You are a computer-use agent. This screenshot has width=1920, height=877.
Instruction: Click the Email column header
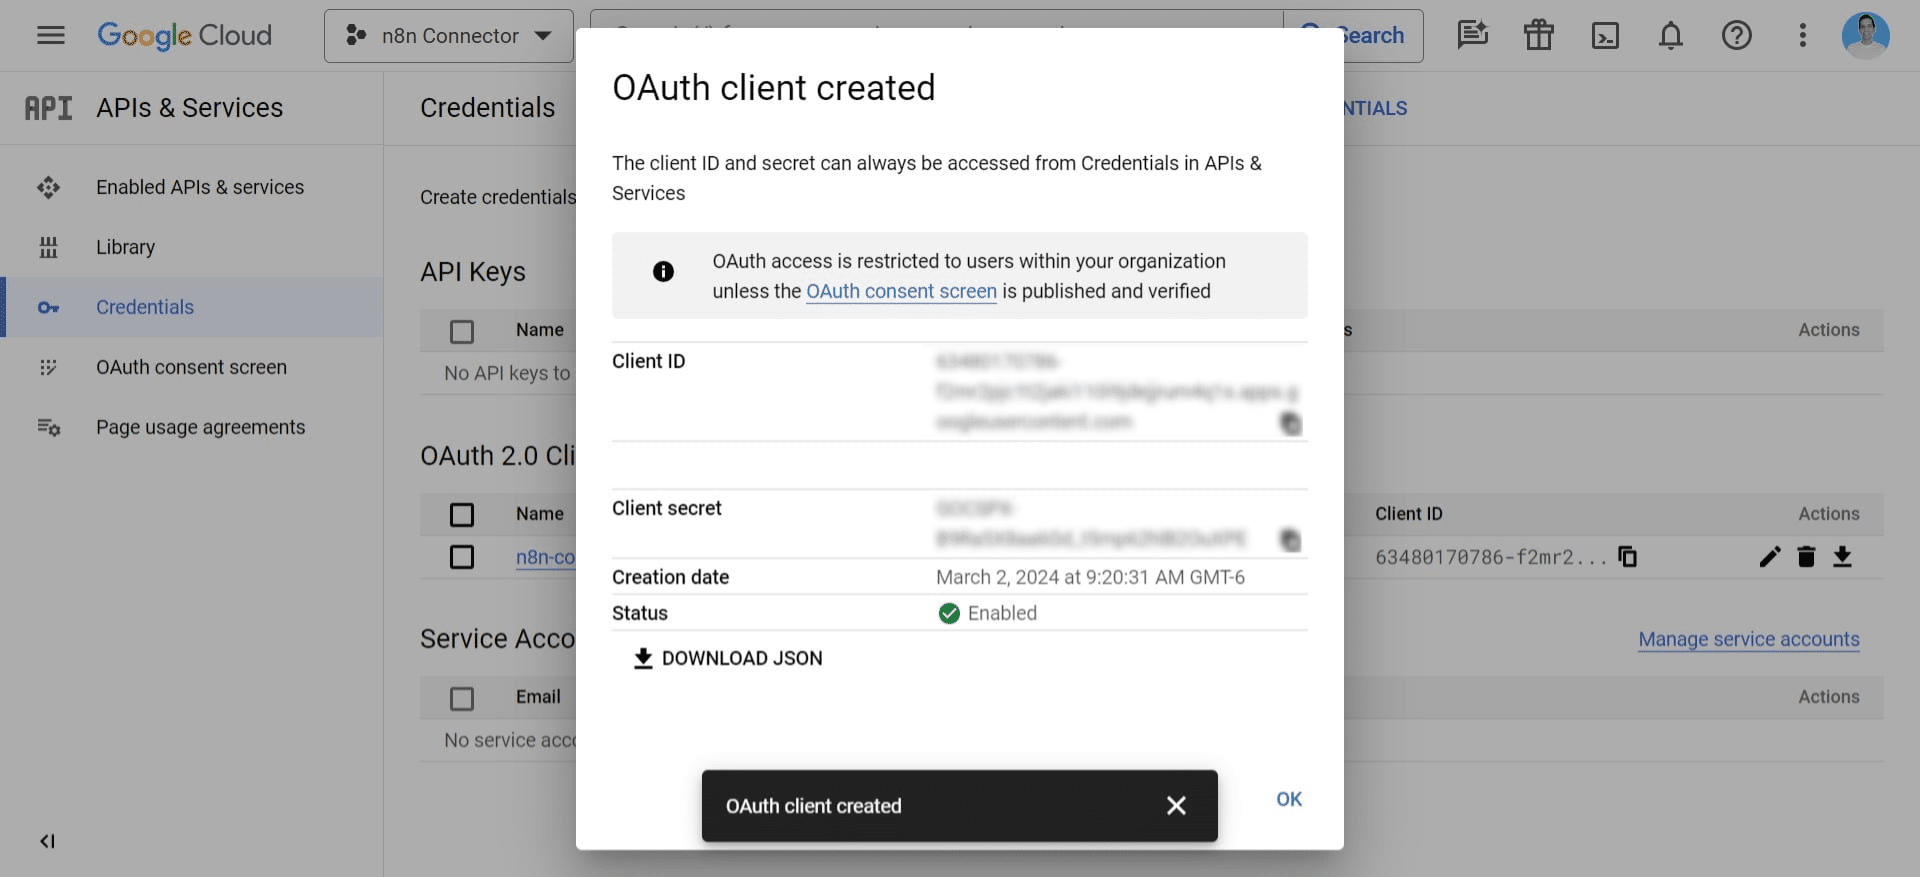point(538,697)
